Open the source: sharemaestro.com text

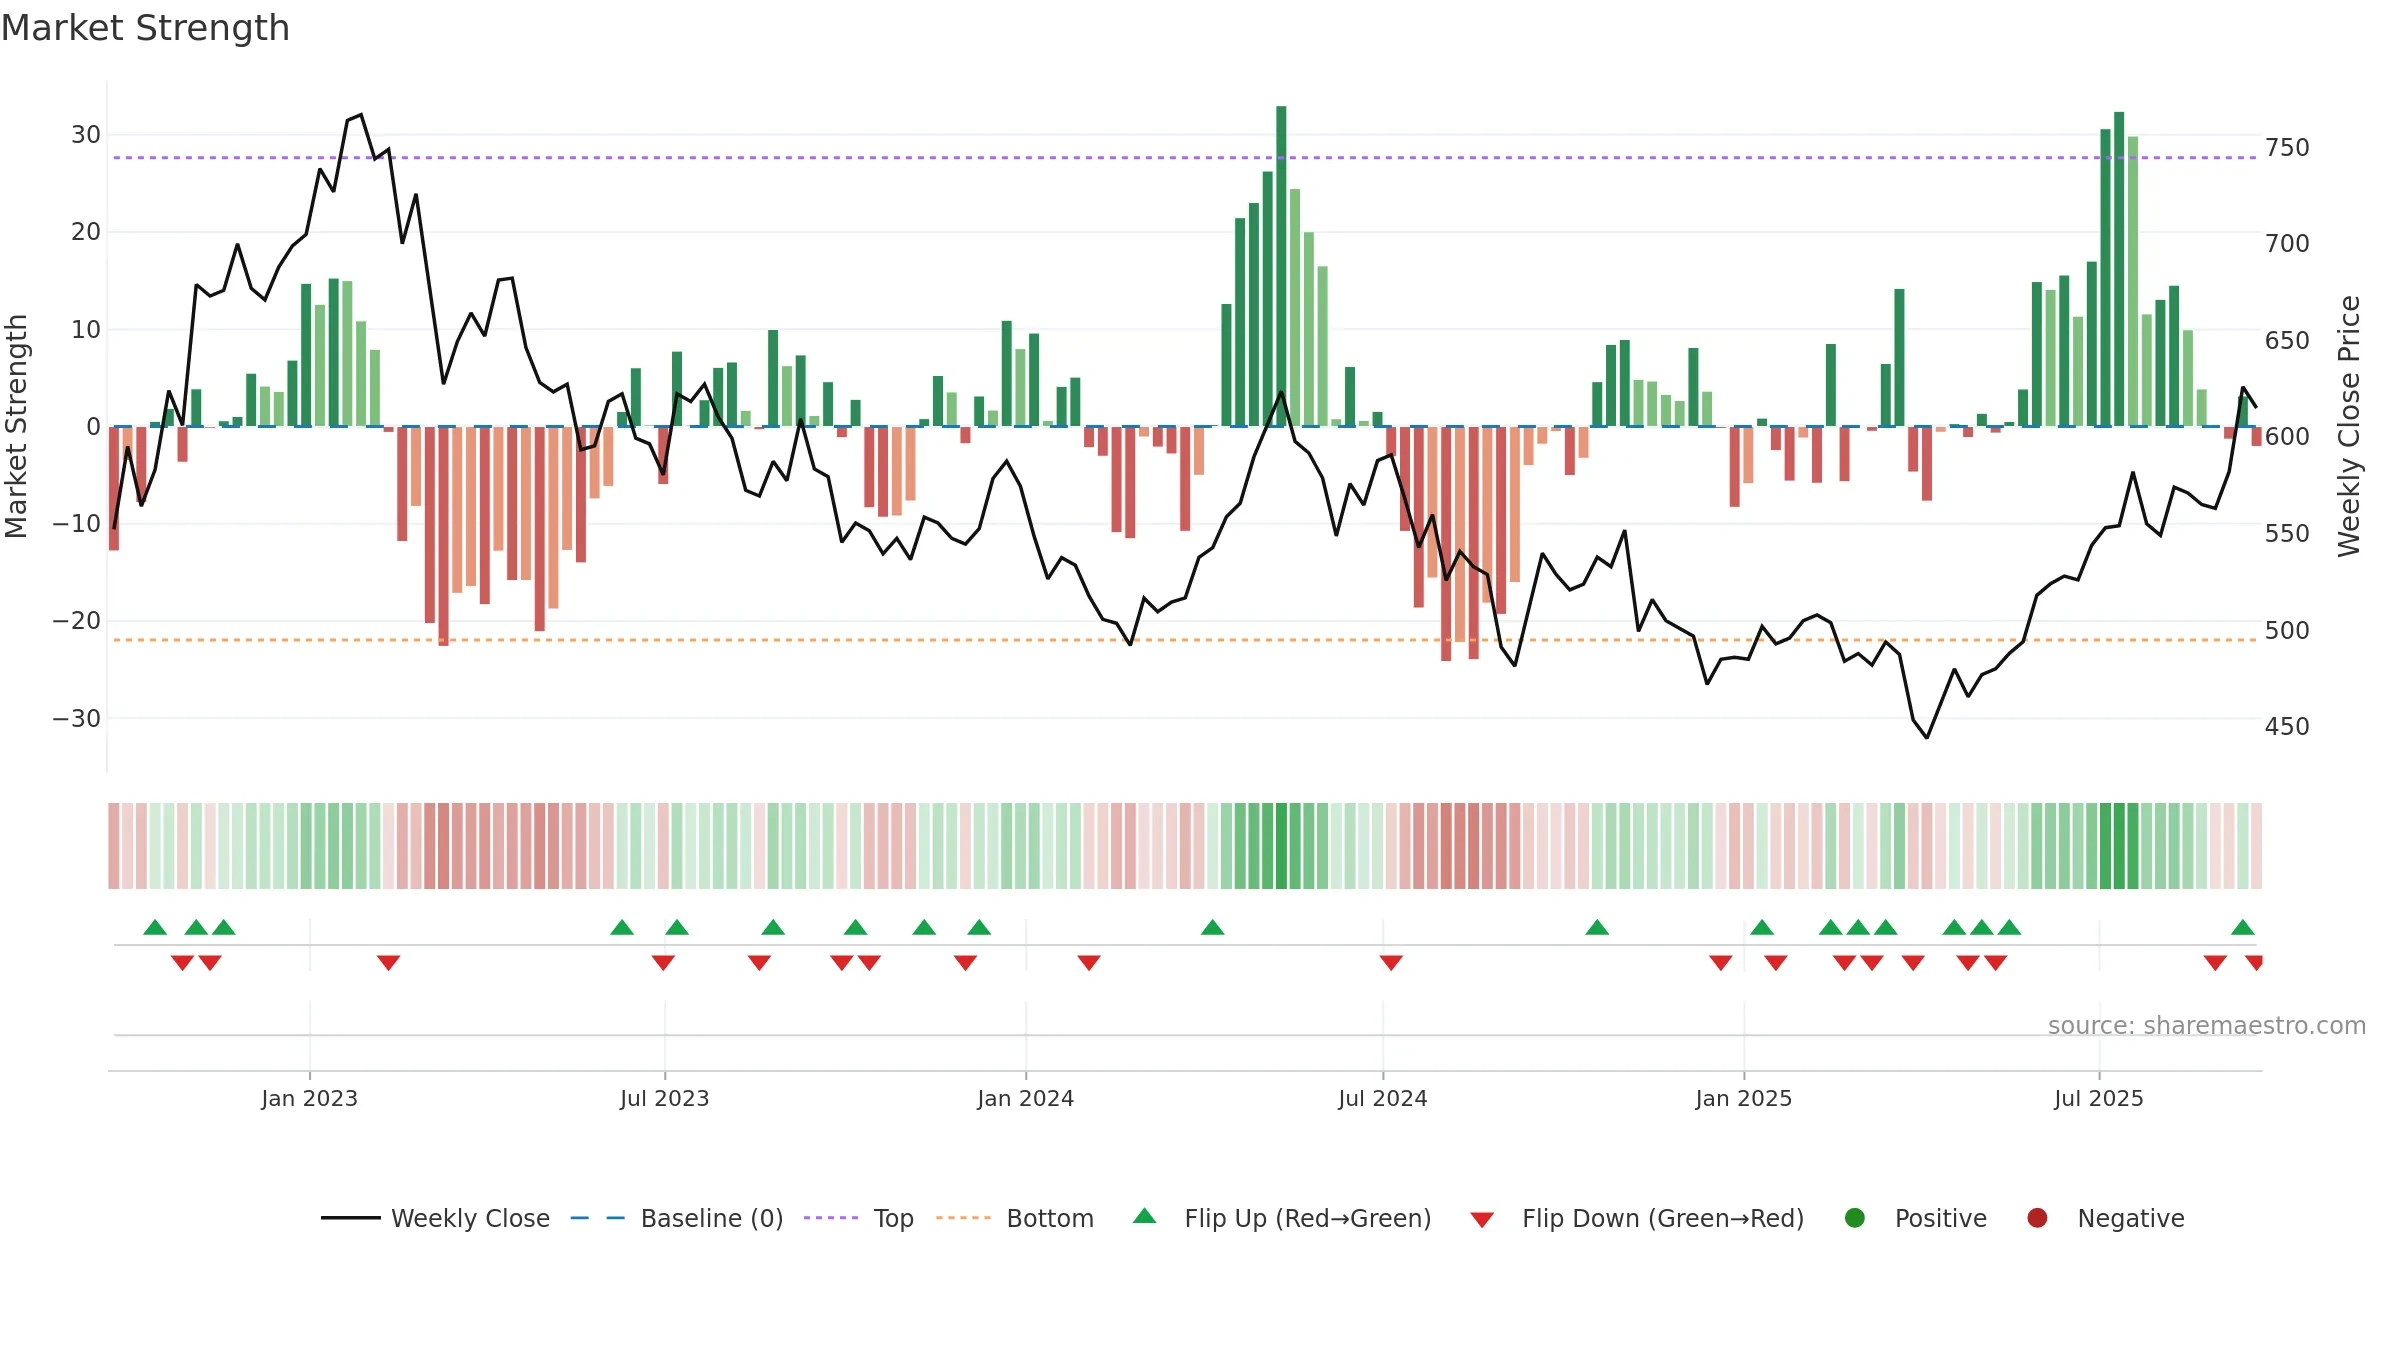2207,1025
